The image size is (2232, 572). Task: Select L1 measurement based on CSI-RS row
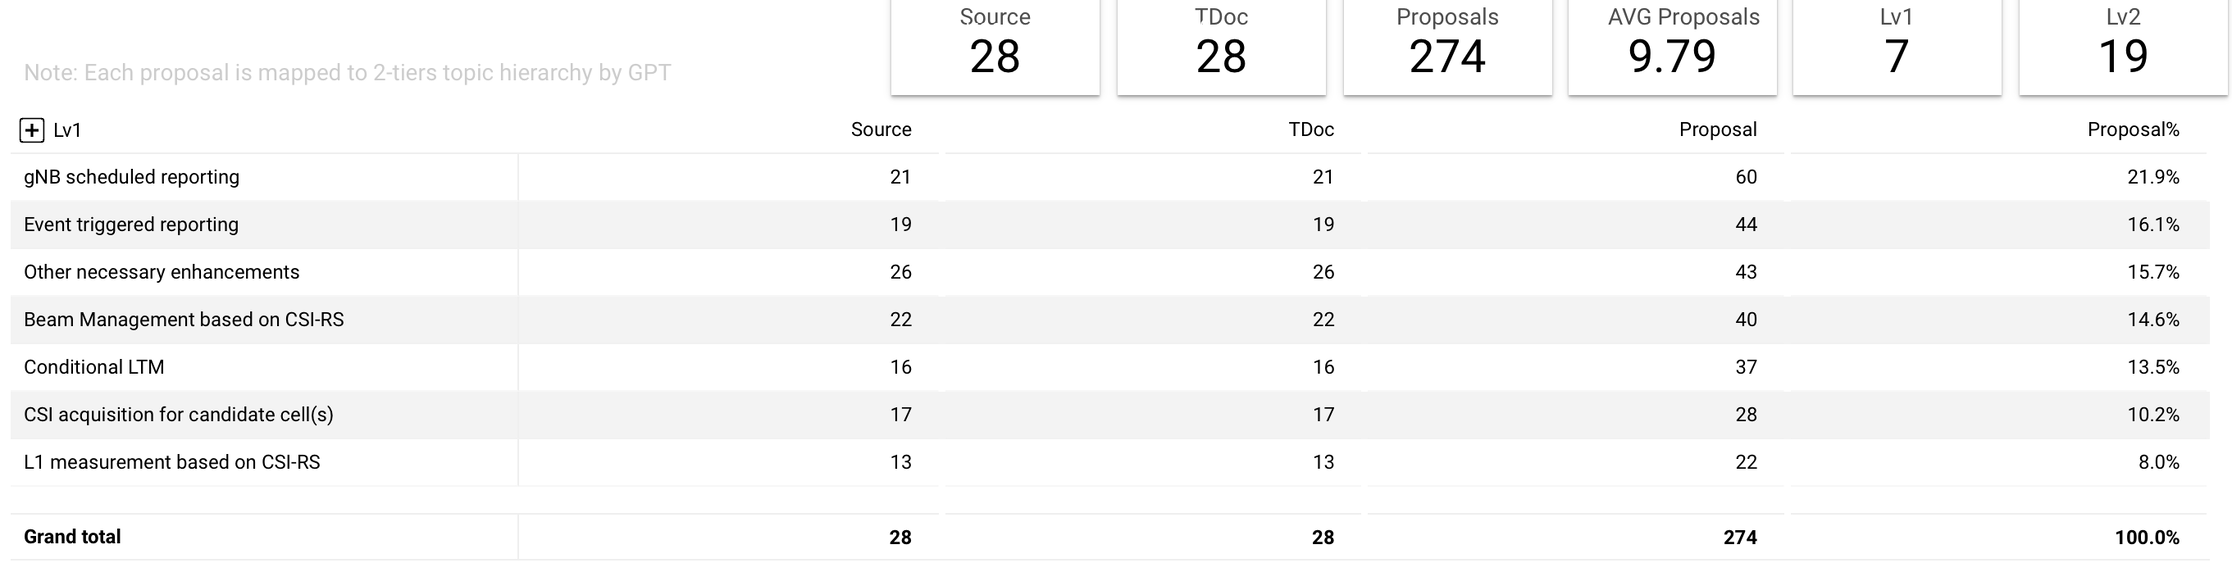pyautogui.click(x=1109, y=462)
